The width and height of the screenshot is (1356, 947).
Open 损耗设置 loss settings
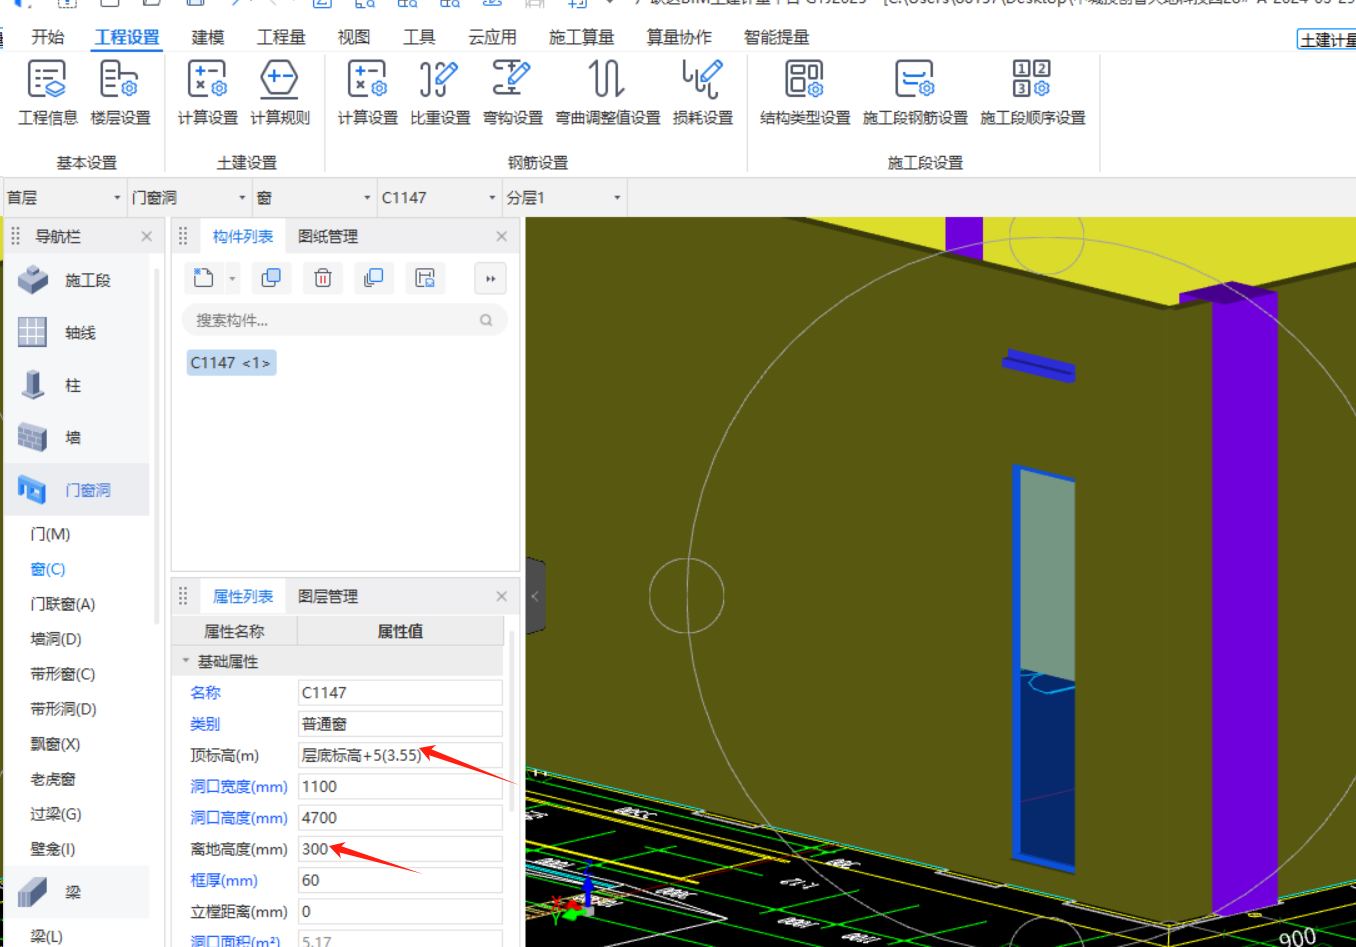(703, 93)
